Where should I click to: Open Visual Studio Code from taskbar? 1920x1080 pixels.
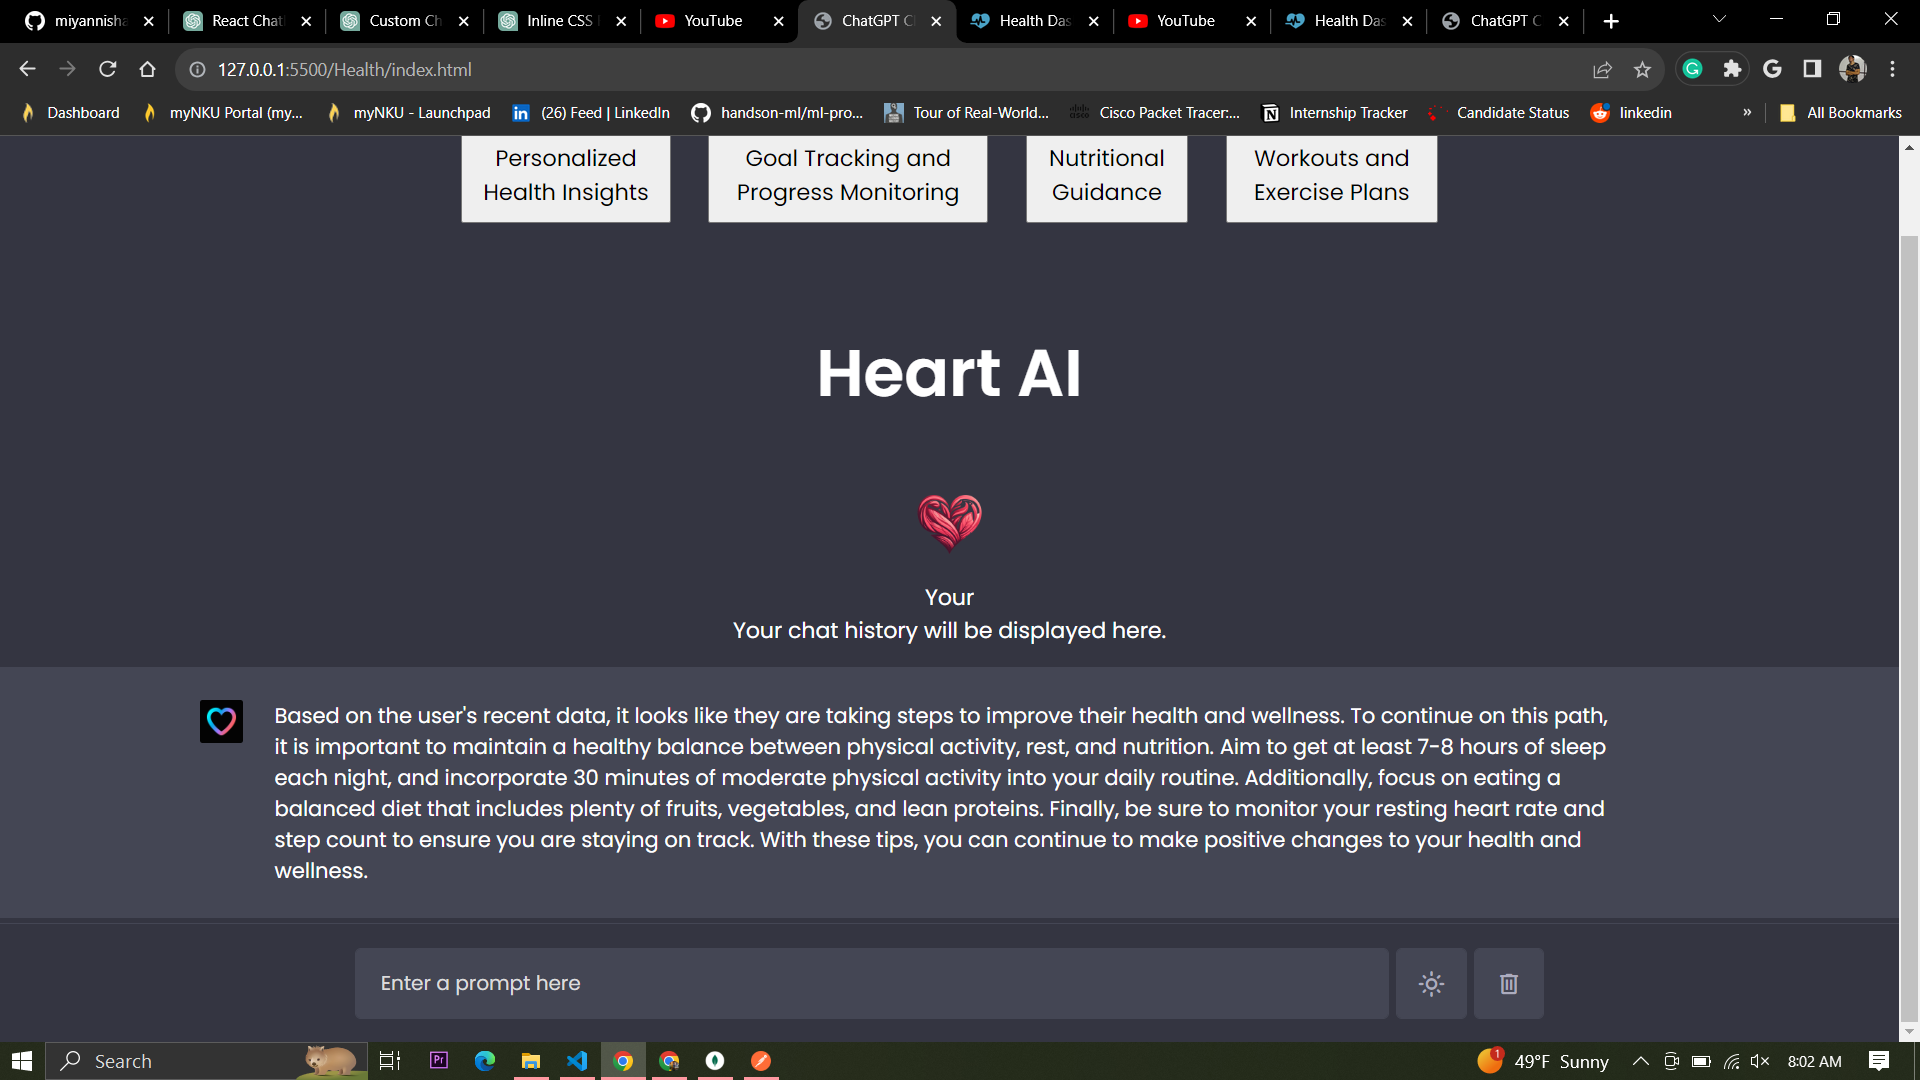[577, 1061]
